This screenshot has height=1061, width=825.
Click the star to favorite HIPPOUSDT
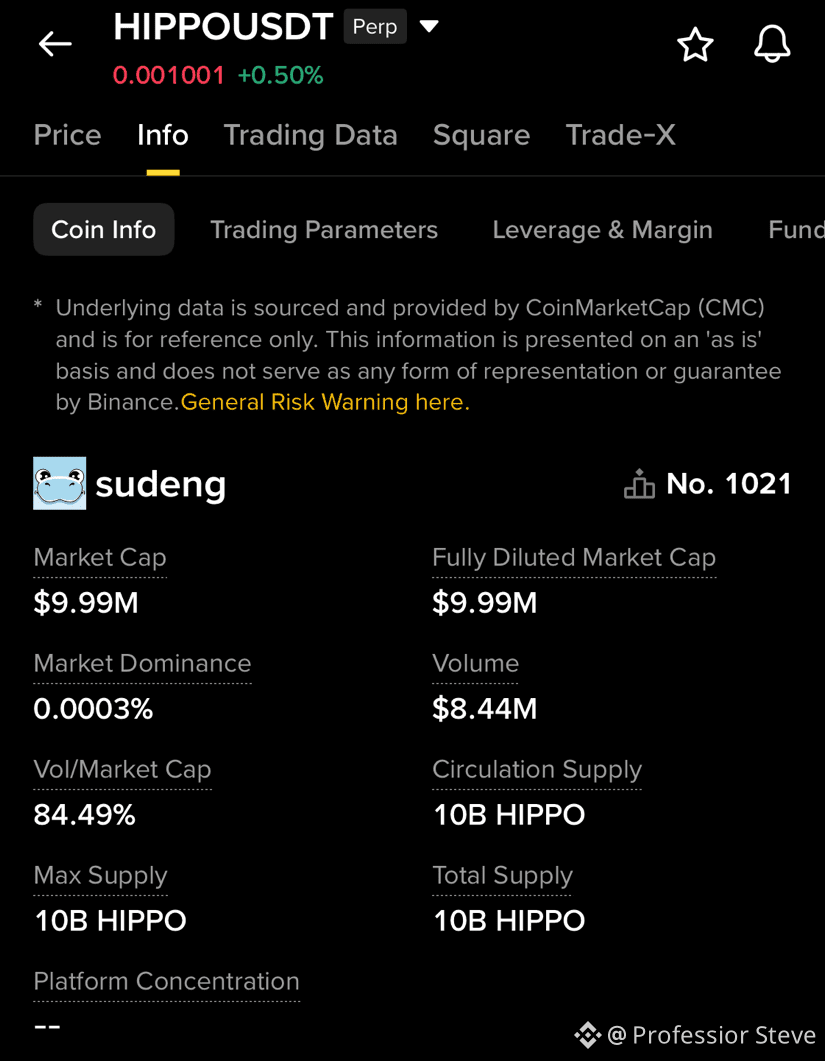pos(695,44)
